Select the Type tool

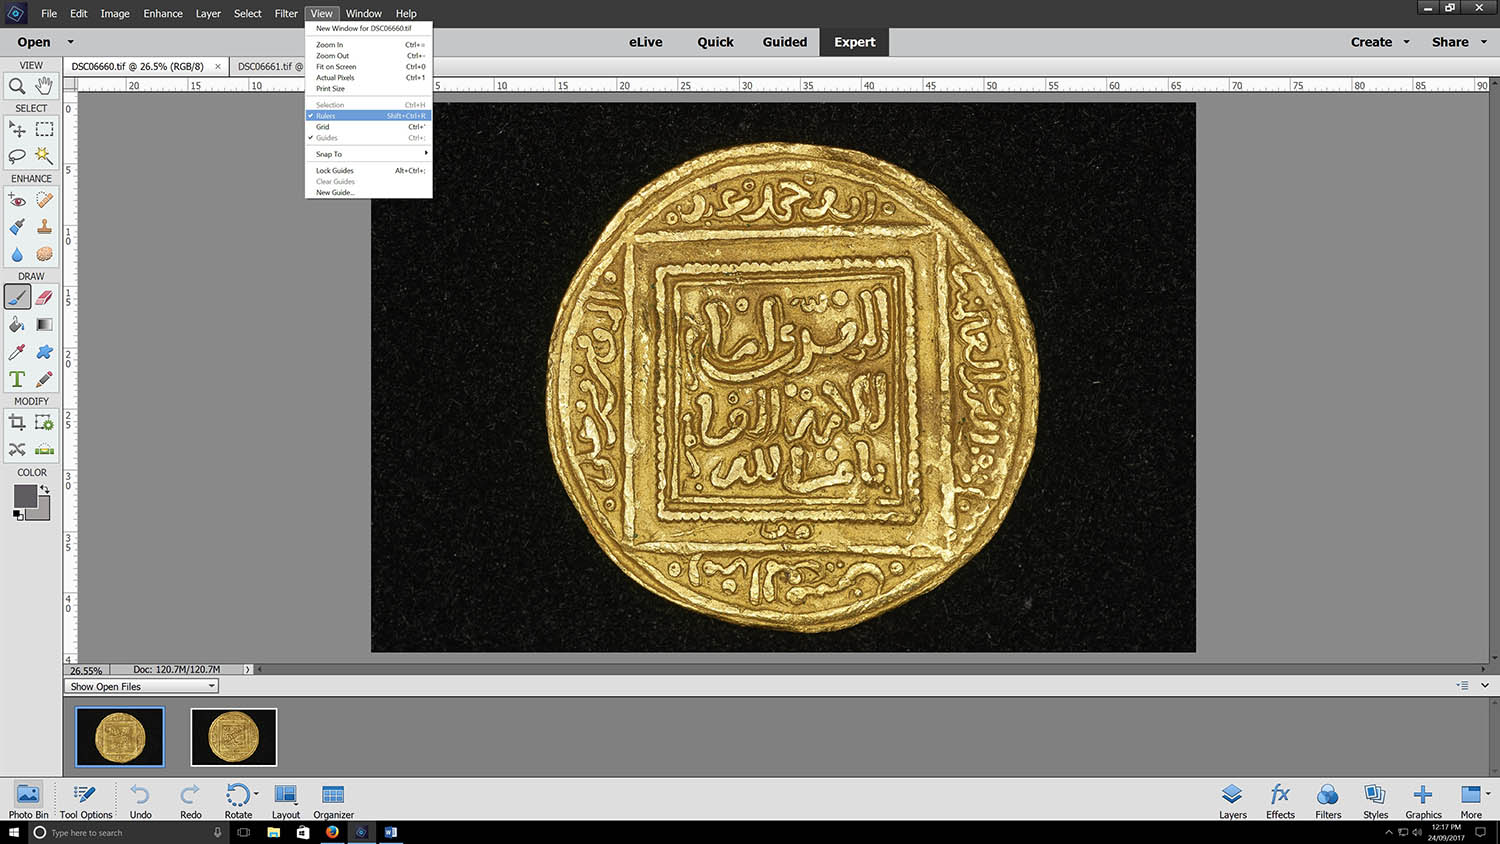(17, 379)
